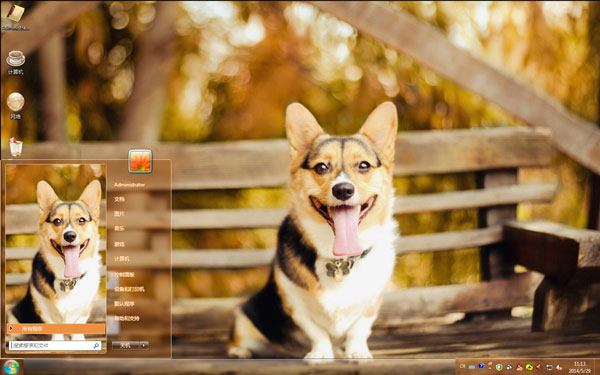Click the muted volume tray icon
This screenshot has width=600, height=375.
pos(559,367)
